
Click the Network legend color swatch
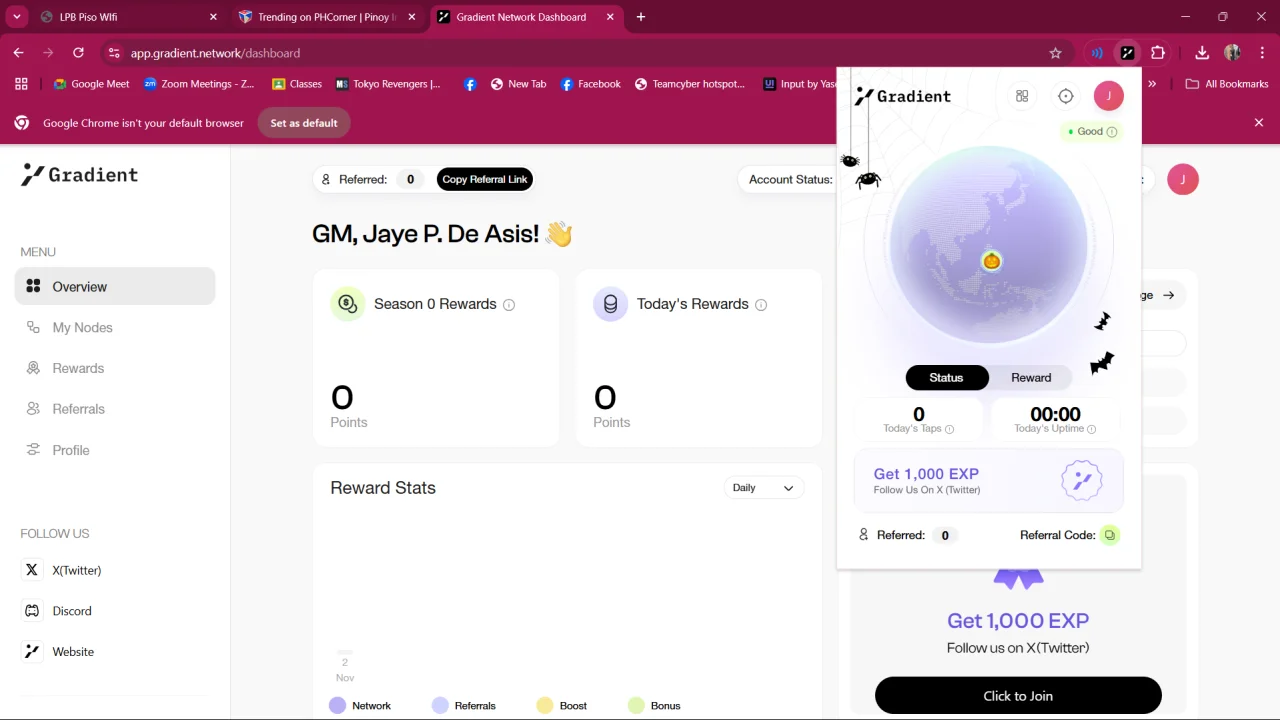[x=338, y=706]
